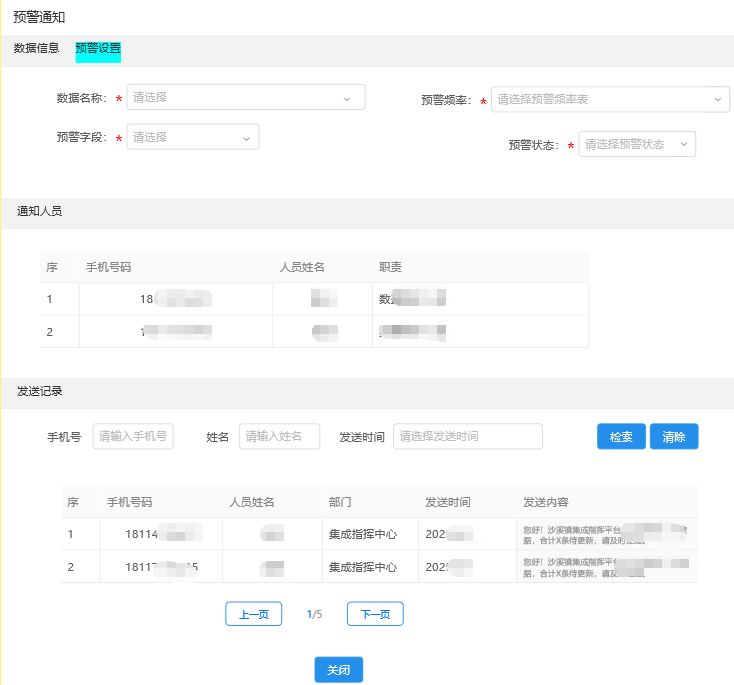This screenshot has width=734, height=685.
Task: Select the 预警设置 tab
Action: (x=98, y=48)
